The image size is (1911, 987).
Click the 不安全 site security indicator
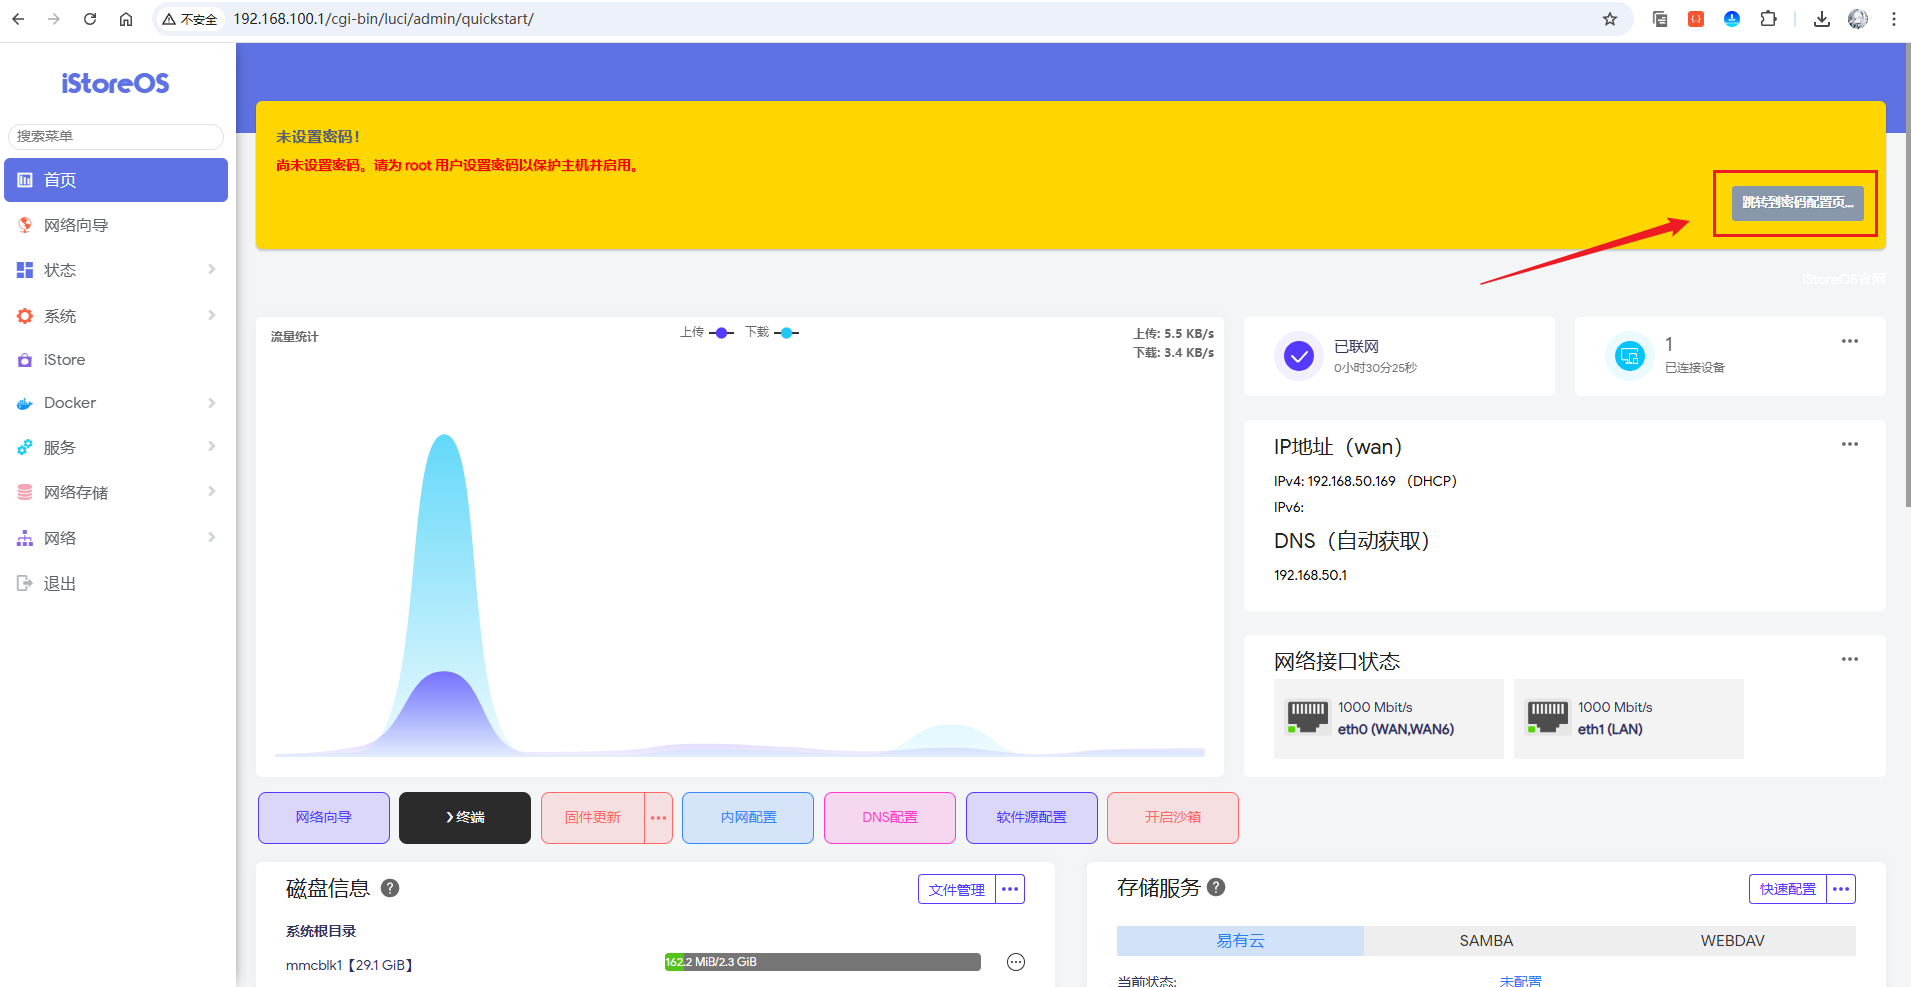(x=190, y=19)
